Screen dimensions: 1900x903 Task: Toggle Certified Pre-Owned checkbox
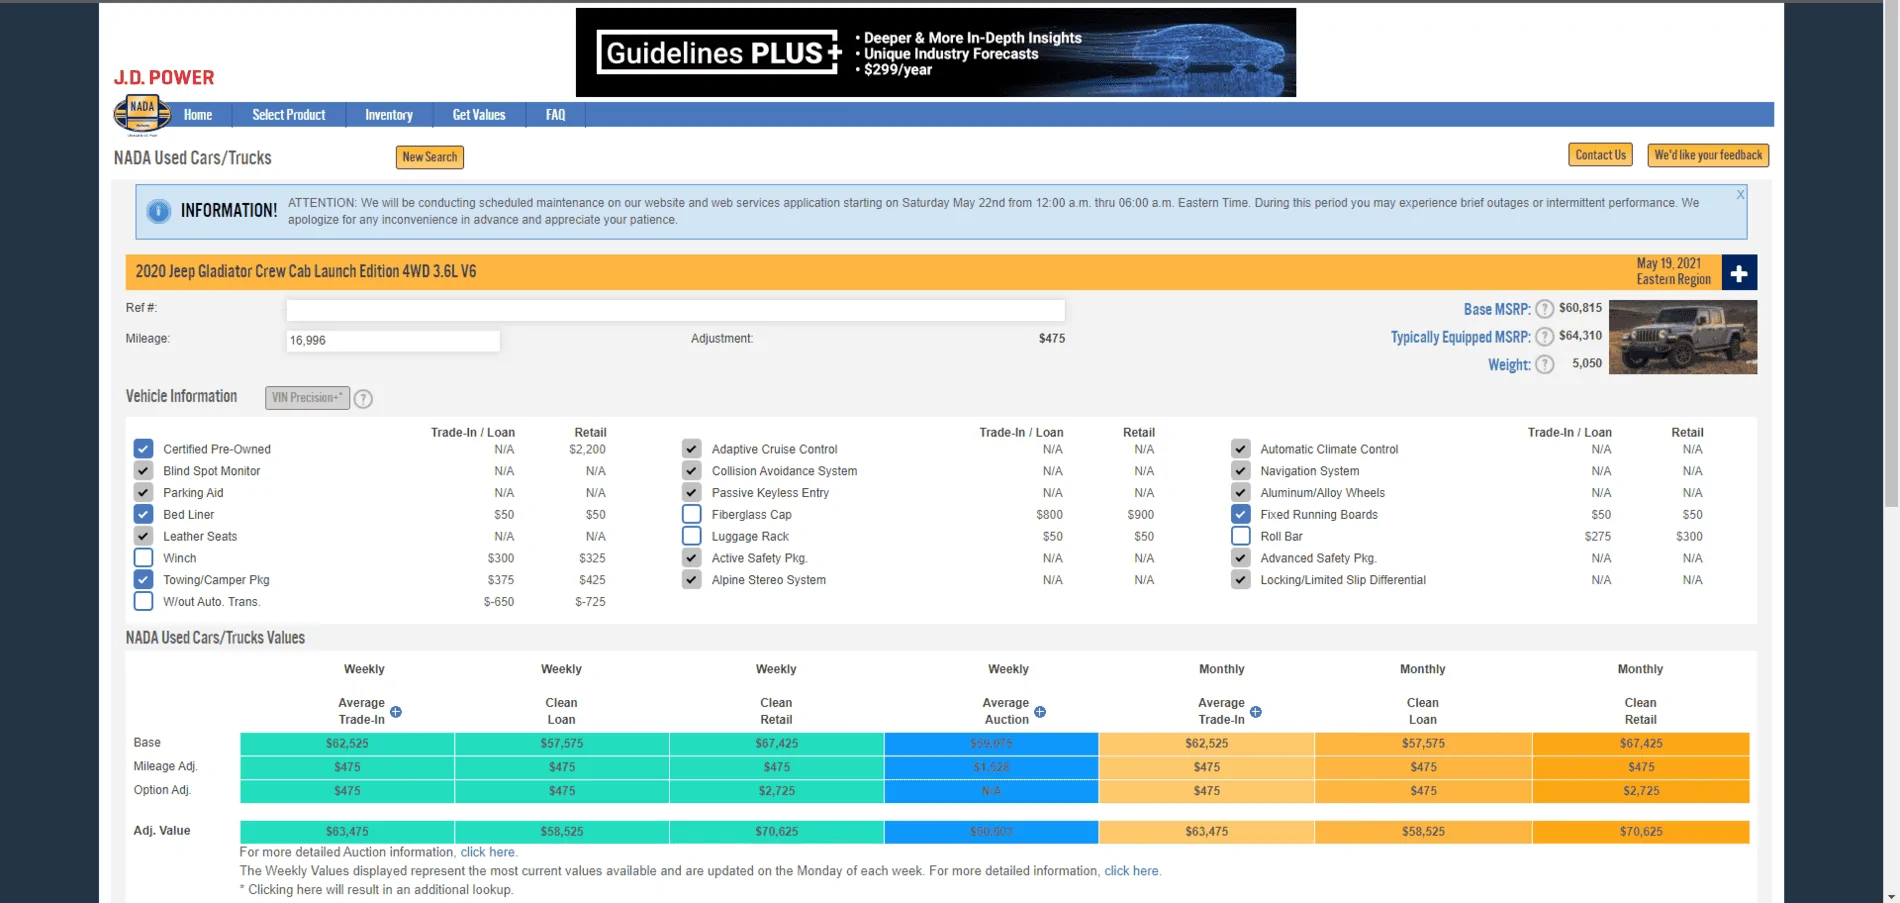[143, 449]
